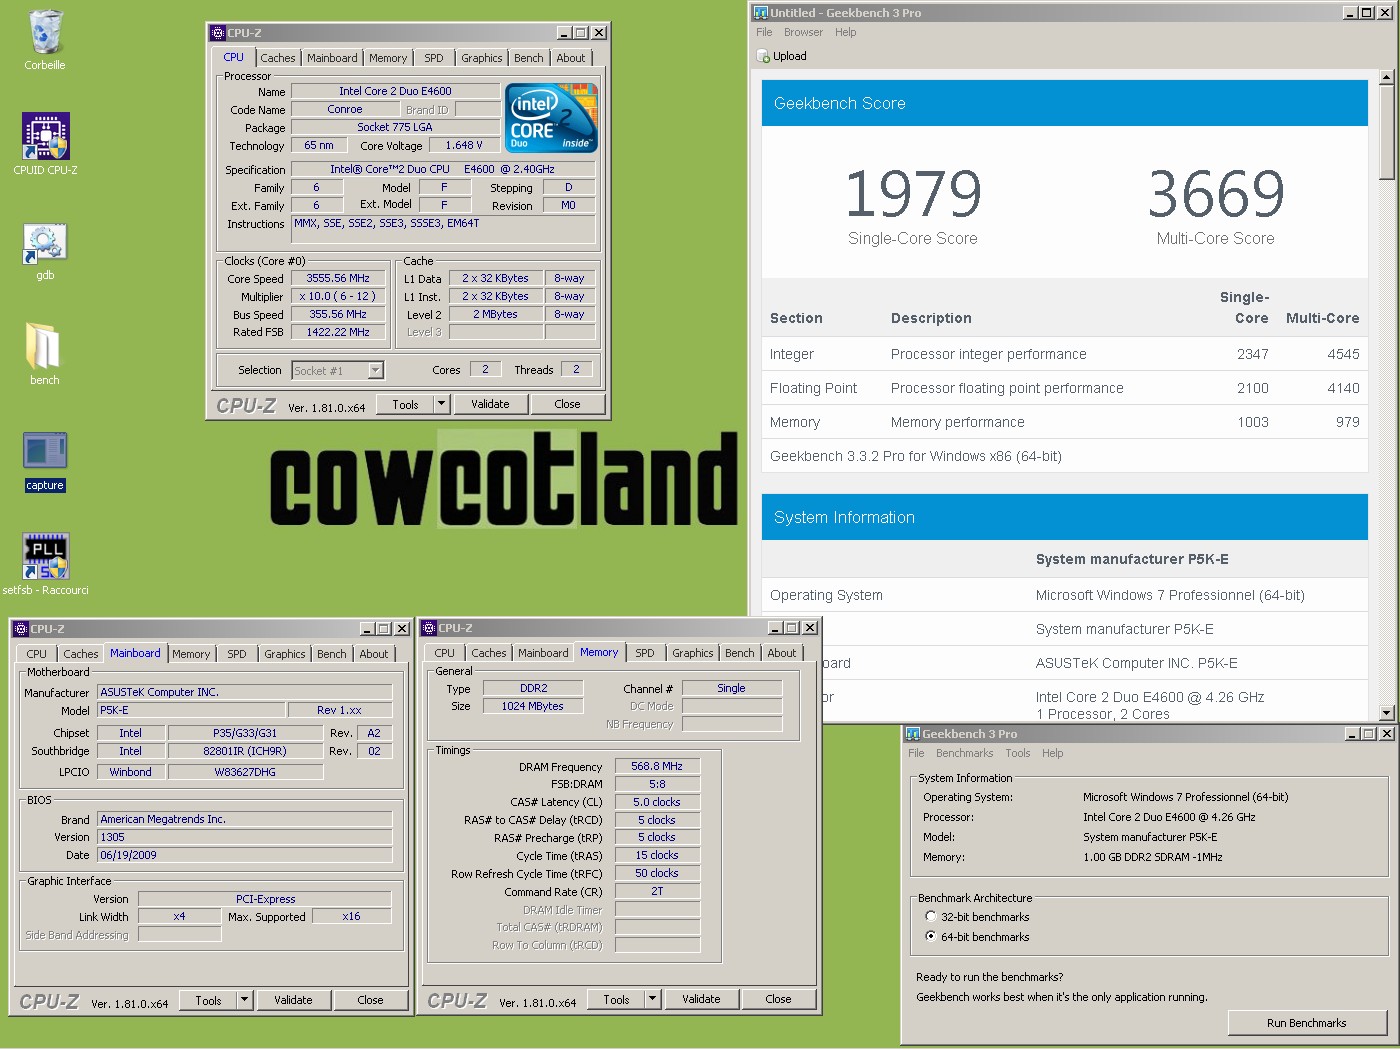Click Geekbench results scrollbar down arrow
Screen dimensions: 1400x1050
[x=1386, y=713]
